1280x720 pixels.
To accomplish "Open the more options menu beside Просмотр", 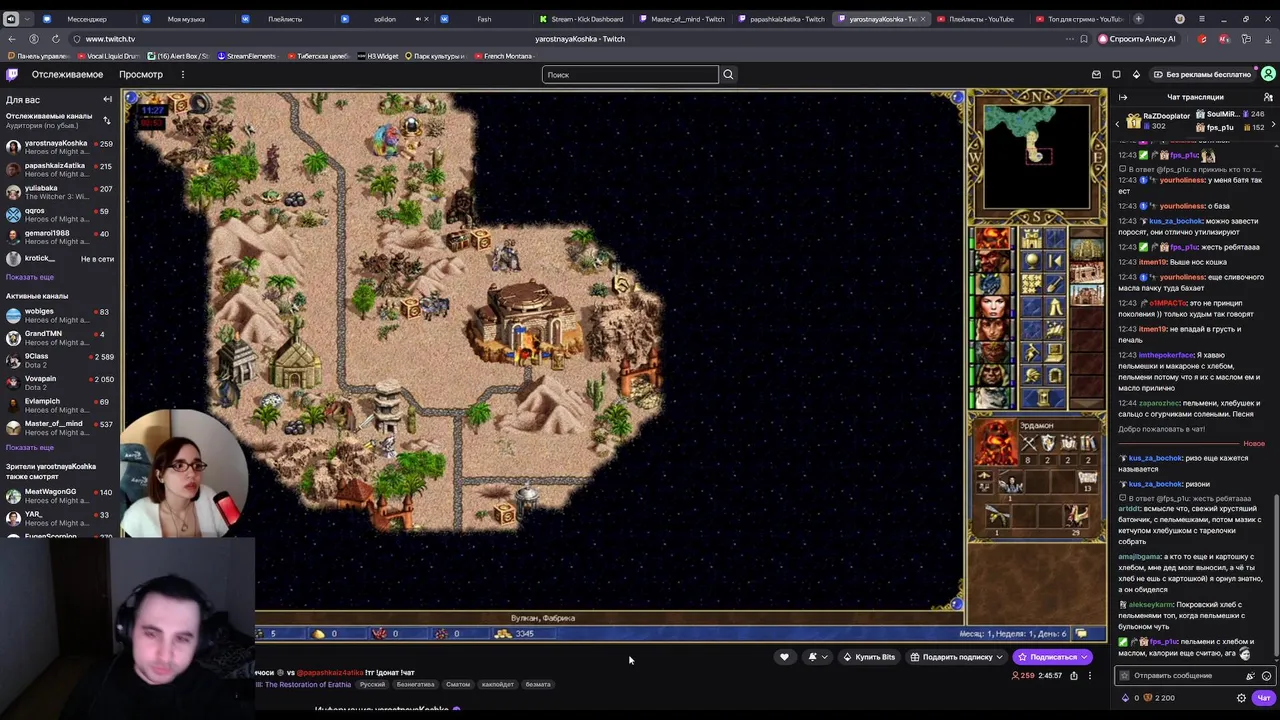I will point(182,74).
